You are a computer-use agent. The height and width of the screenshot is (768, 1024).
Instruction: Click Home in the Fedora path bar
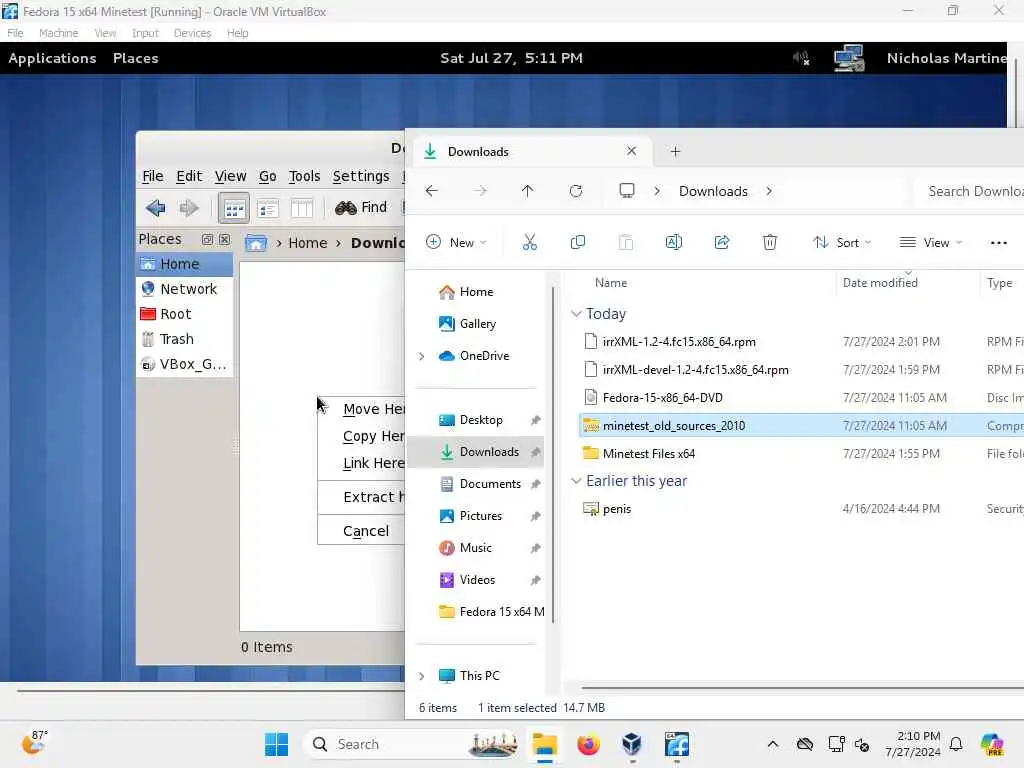(x=308, y=243)
